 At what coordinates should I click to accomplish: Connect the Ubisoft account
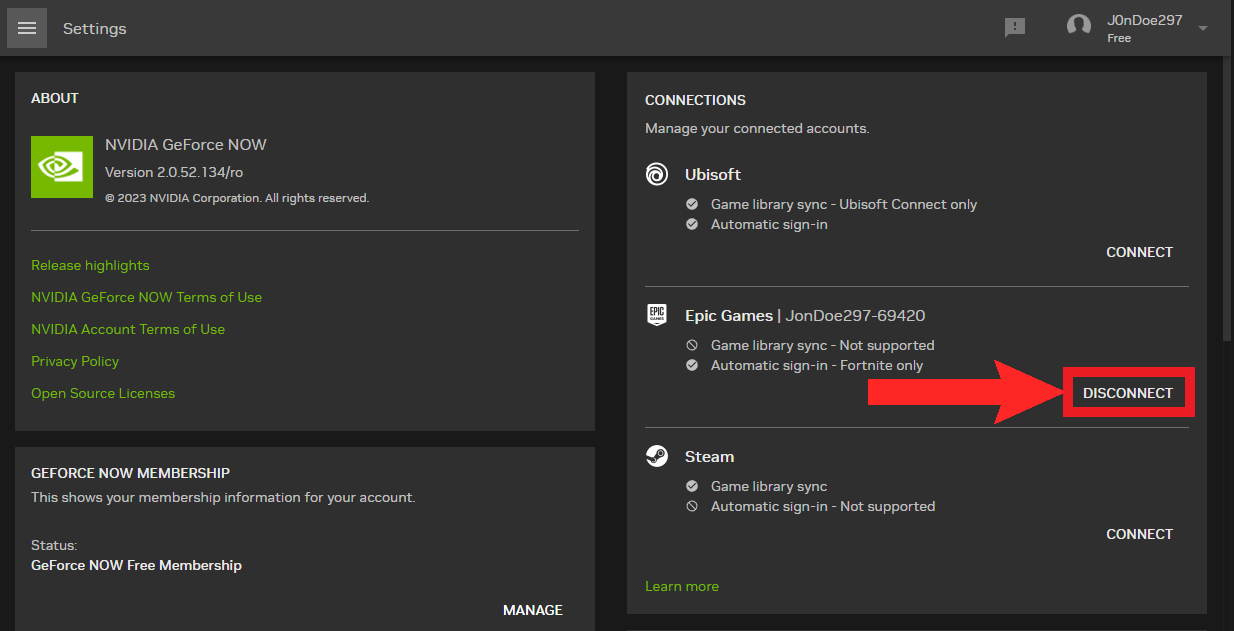click(x=1139, y=252)
